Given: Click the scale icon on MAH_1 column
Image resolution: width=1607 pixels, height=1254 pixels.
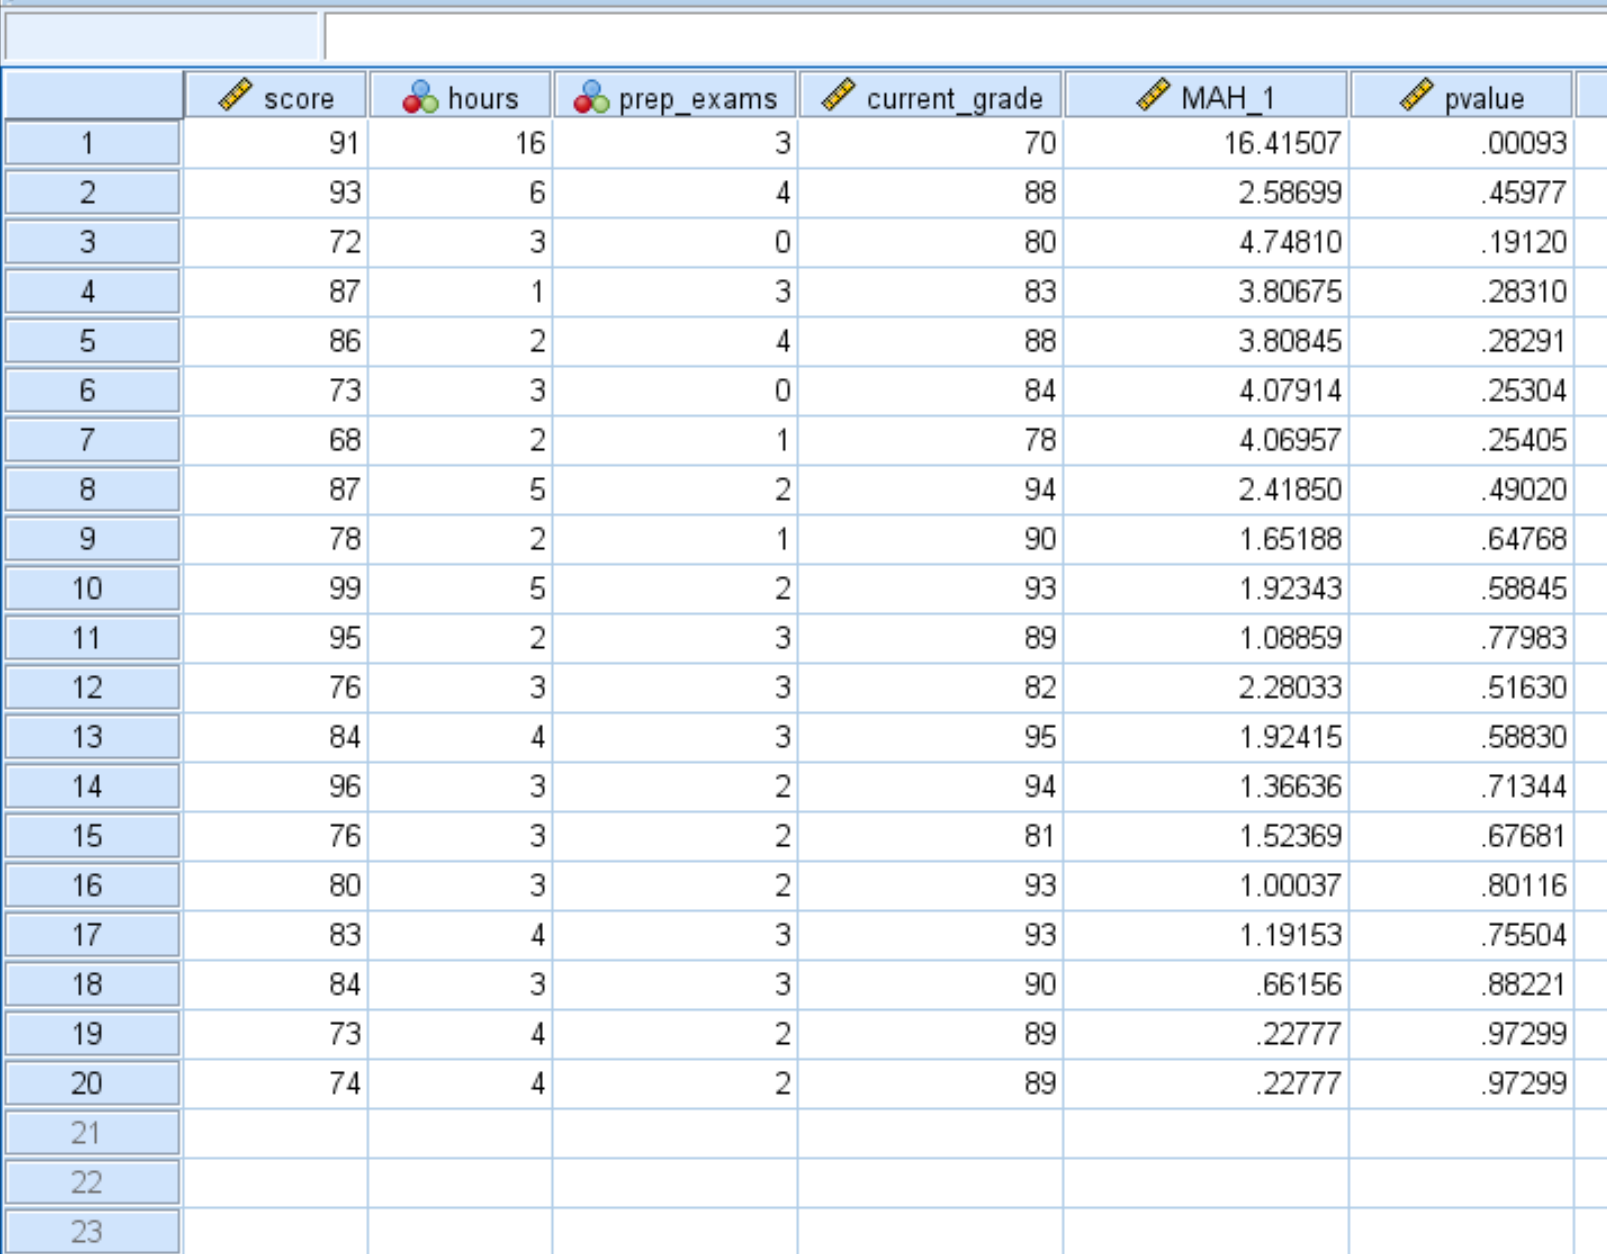Looking at the screenshot, I should pos(1153,95).
